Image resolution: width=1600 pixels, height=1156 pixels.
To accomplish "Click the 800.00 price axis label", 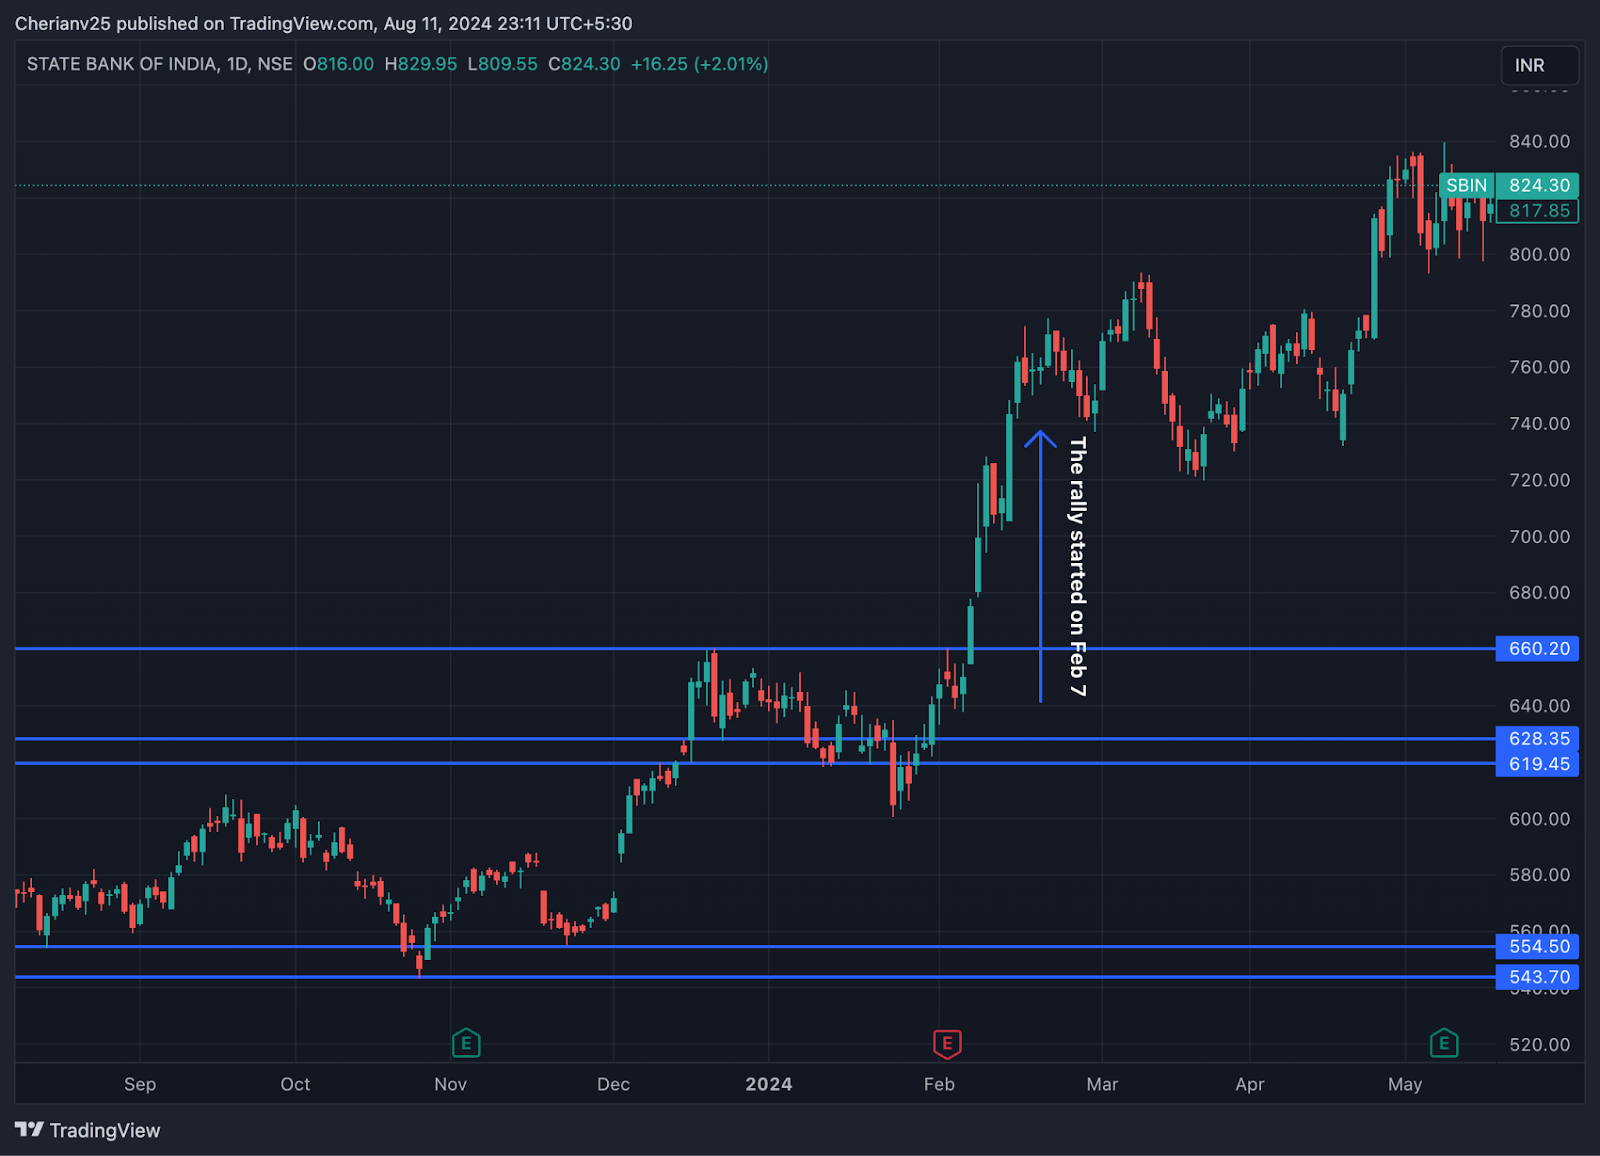I will pyautogui.click(x=1539, y=254).
